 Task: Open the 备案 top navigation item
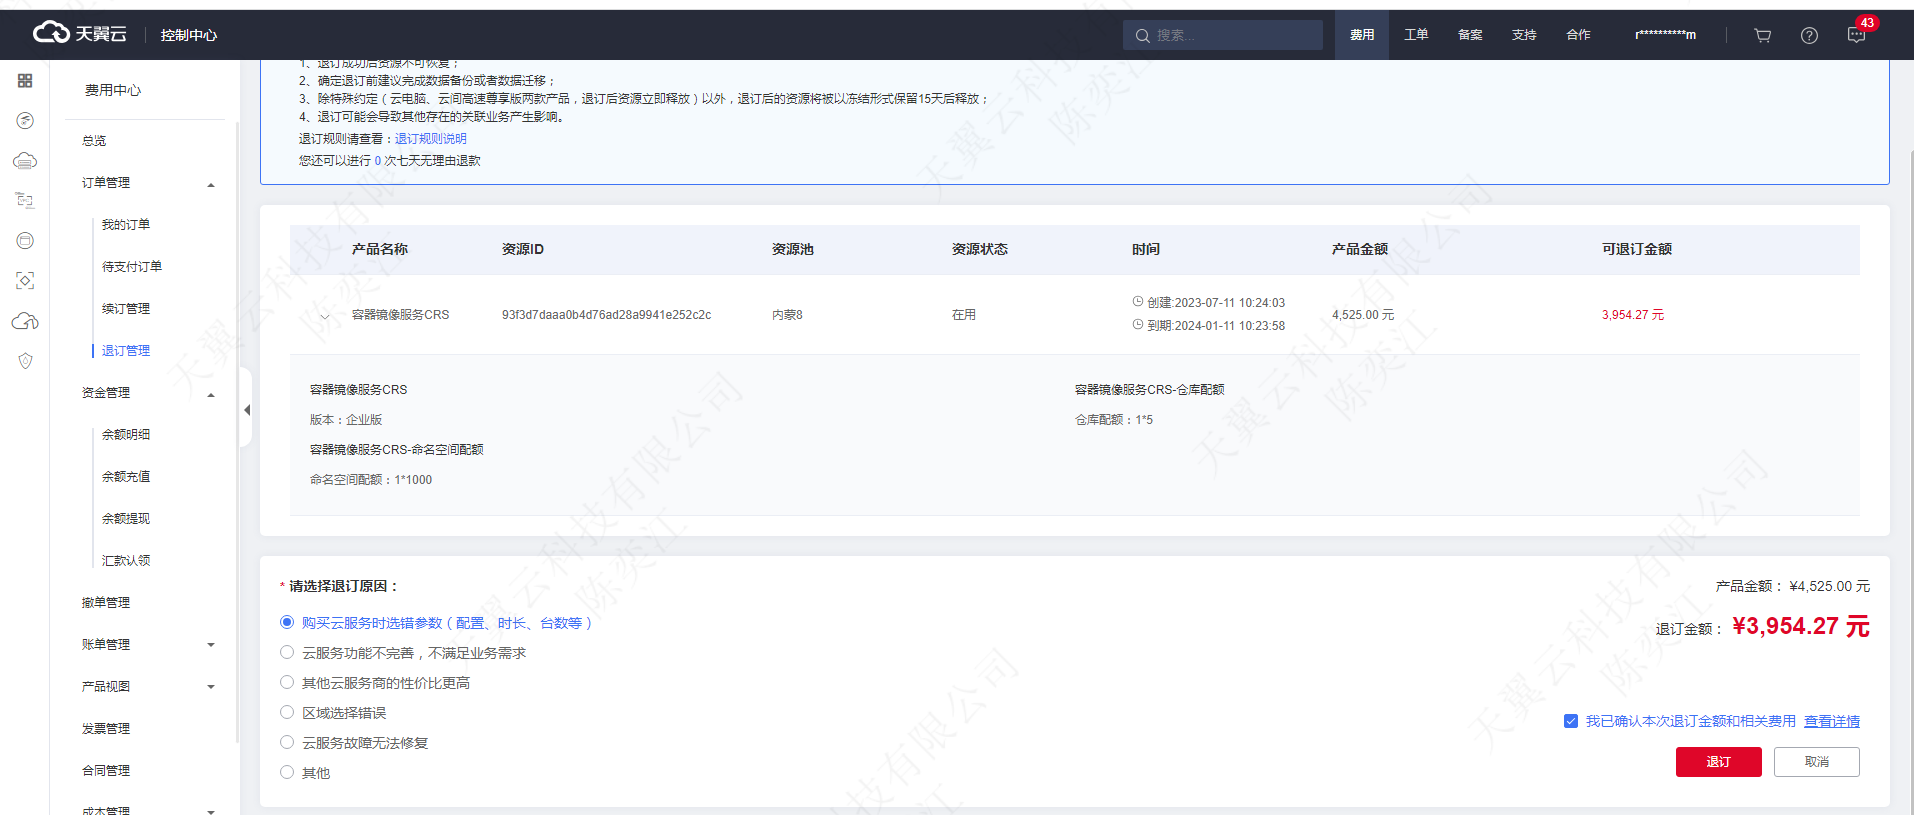(1470, 35)
